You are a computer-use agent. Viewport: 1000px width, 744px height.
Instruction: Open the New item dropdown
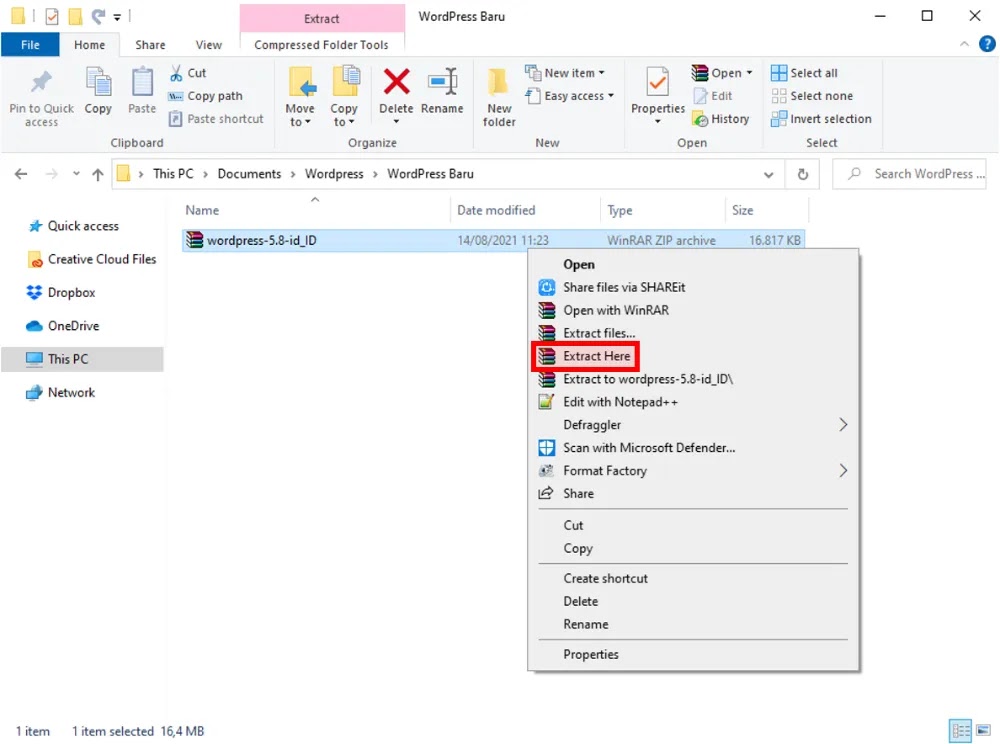click(x=564, y=73)
